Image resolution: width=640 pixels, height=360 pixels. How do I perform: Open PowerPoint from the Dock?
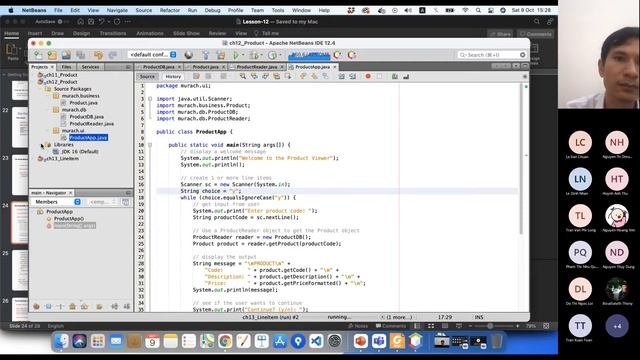click(360, 341)
